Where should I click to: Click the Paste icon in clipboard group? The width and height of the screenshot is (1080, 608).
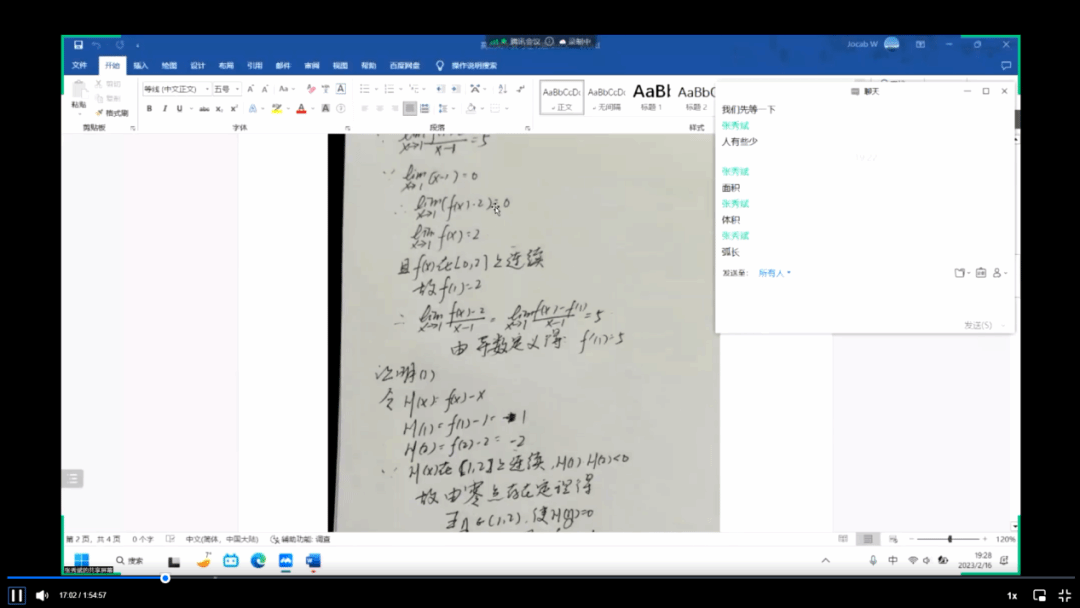[x=79, y=93]
